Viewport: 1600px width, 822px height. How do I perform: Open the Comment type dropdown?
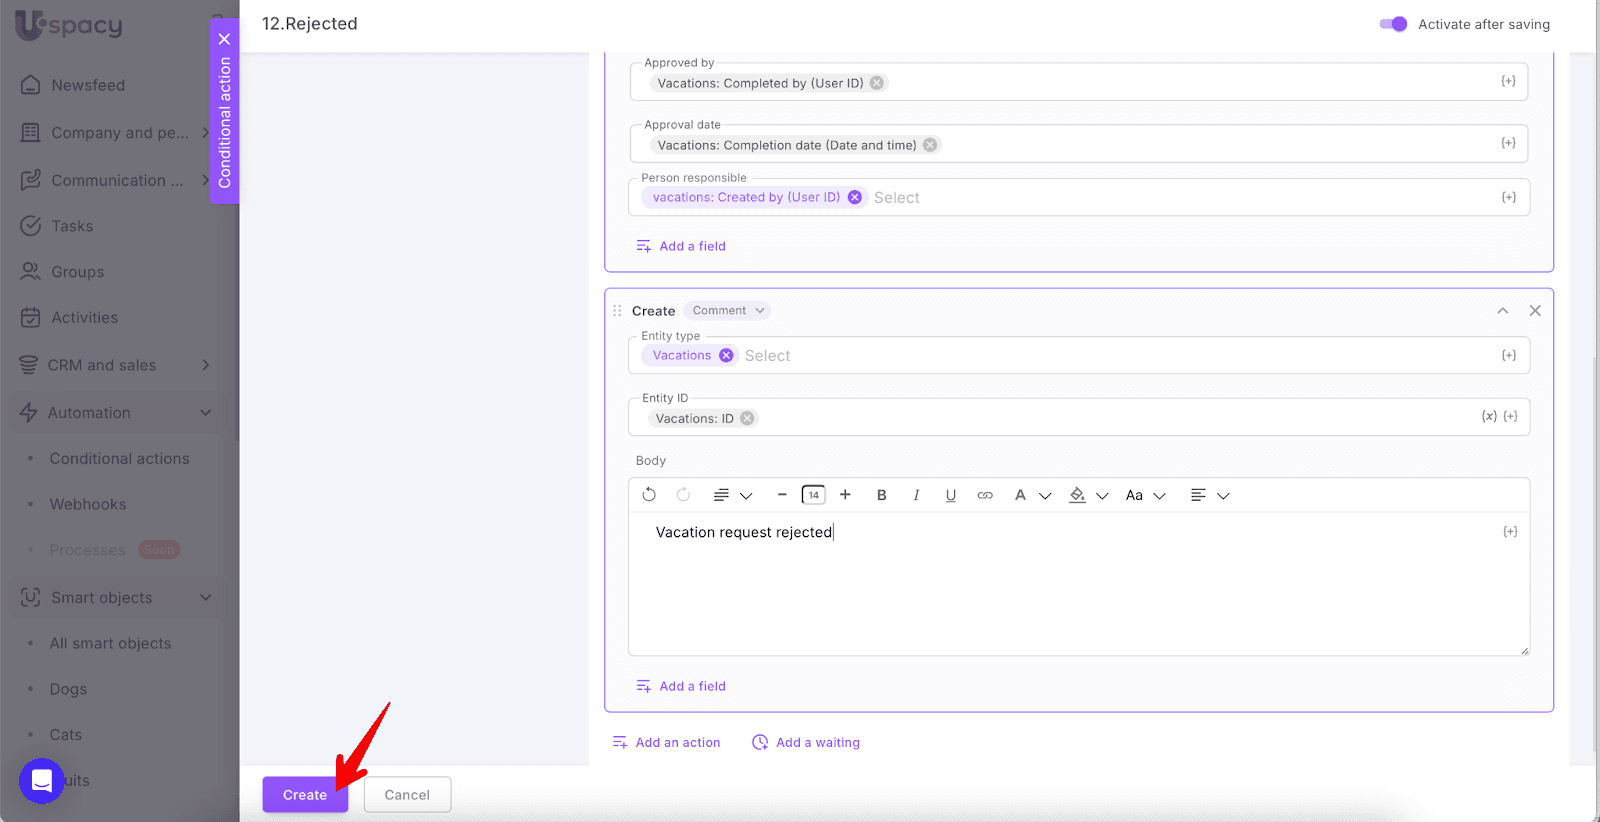(728, 311)
